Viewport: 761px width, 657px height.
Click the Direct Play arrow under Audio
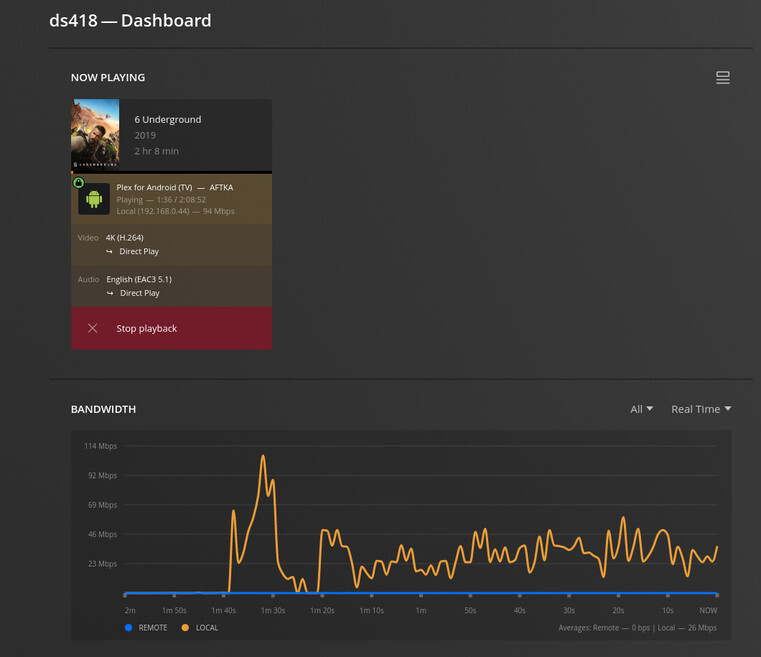[x=110, y=293]
